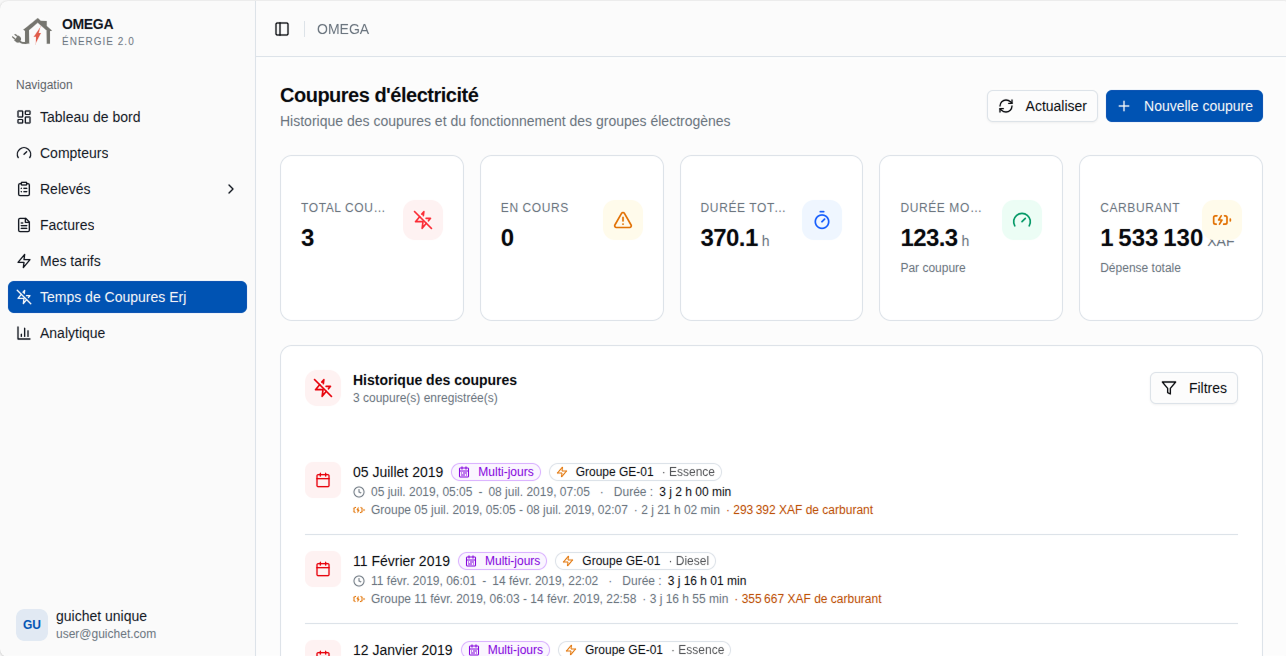Image resolution: width=1286 pixels, height=656 pixels.
Task: Open the Filtres panel
Action: click(1194, 388)
